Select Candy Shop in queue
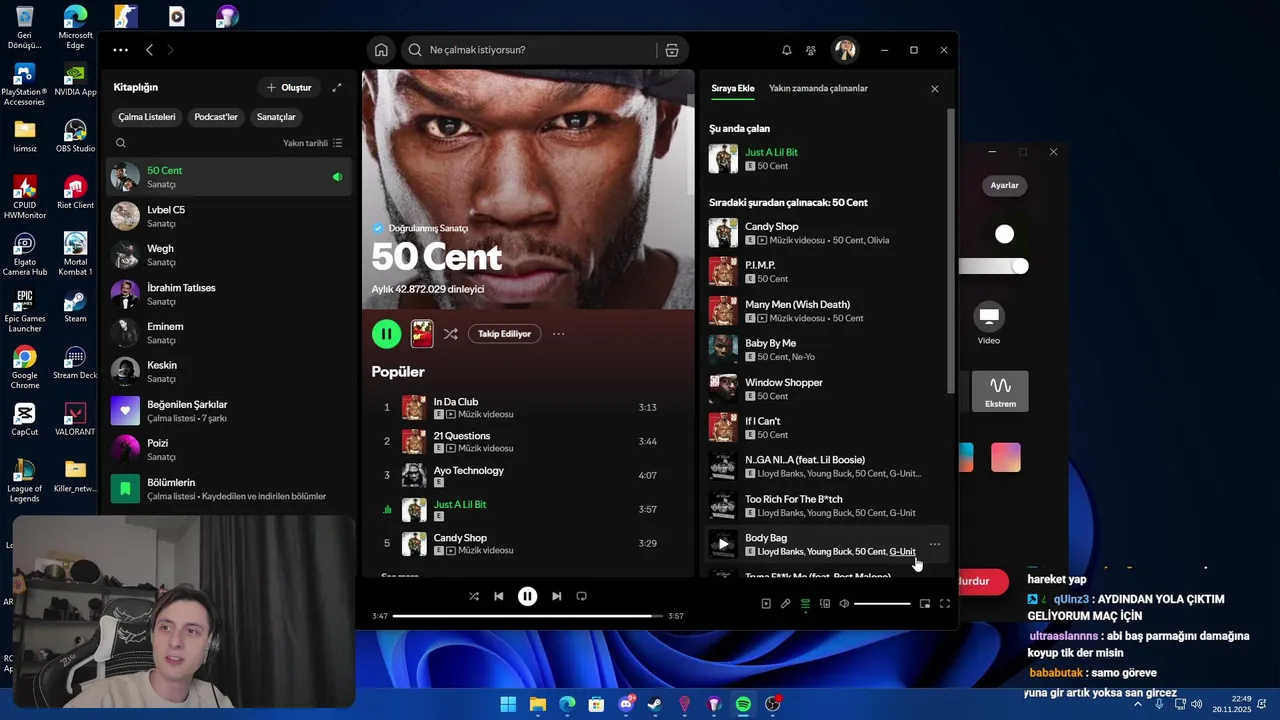 (827, 233)
